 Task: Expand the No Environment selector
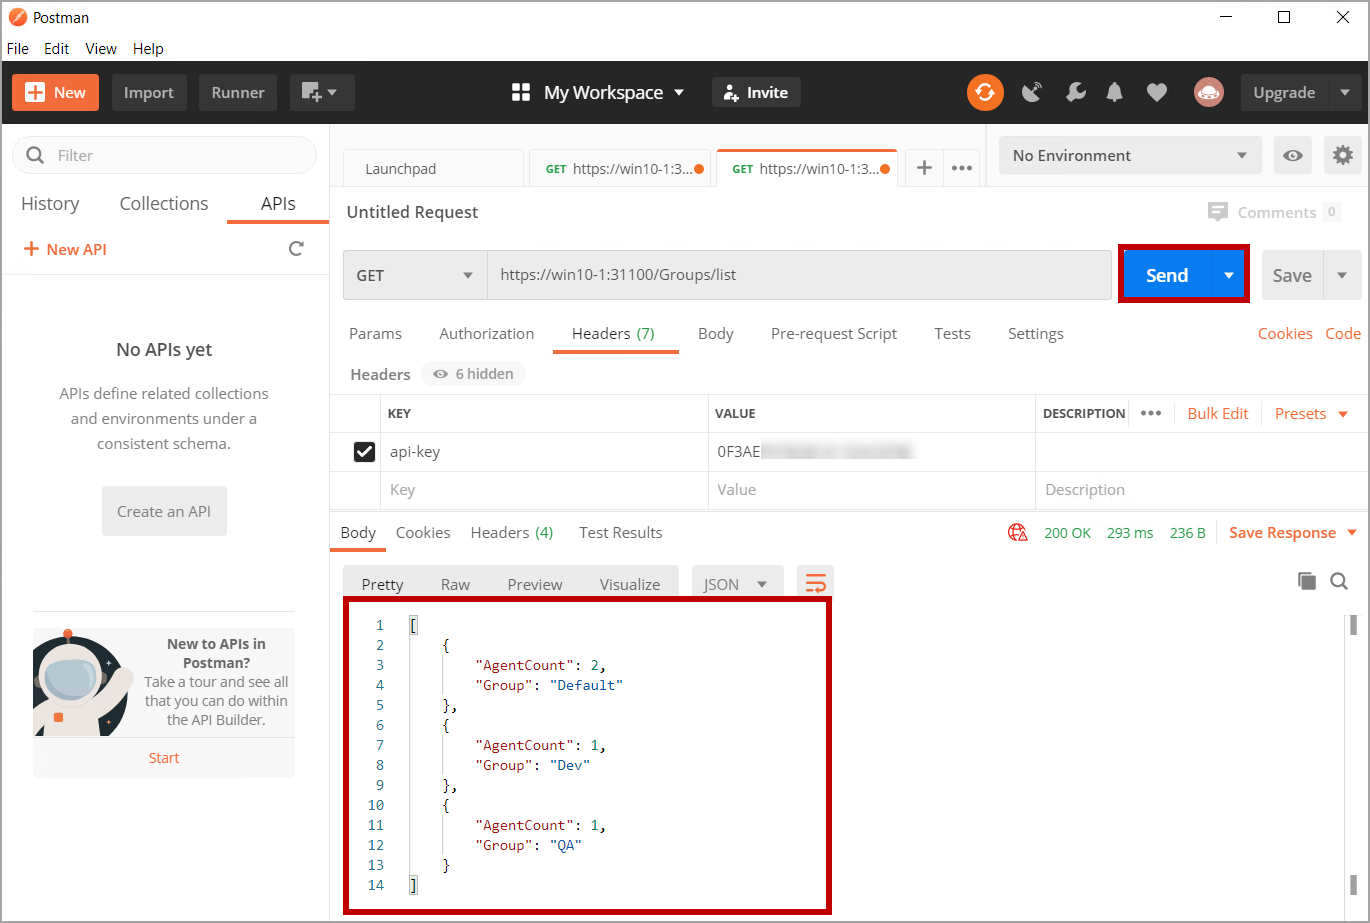tap(1129, 155)
